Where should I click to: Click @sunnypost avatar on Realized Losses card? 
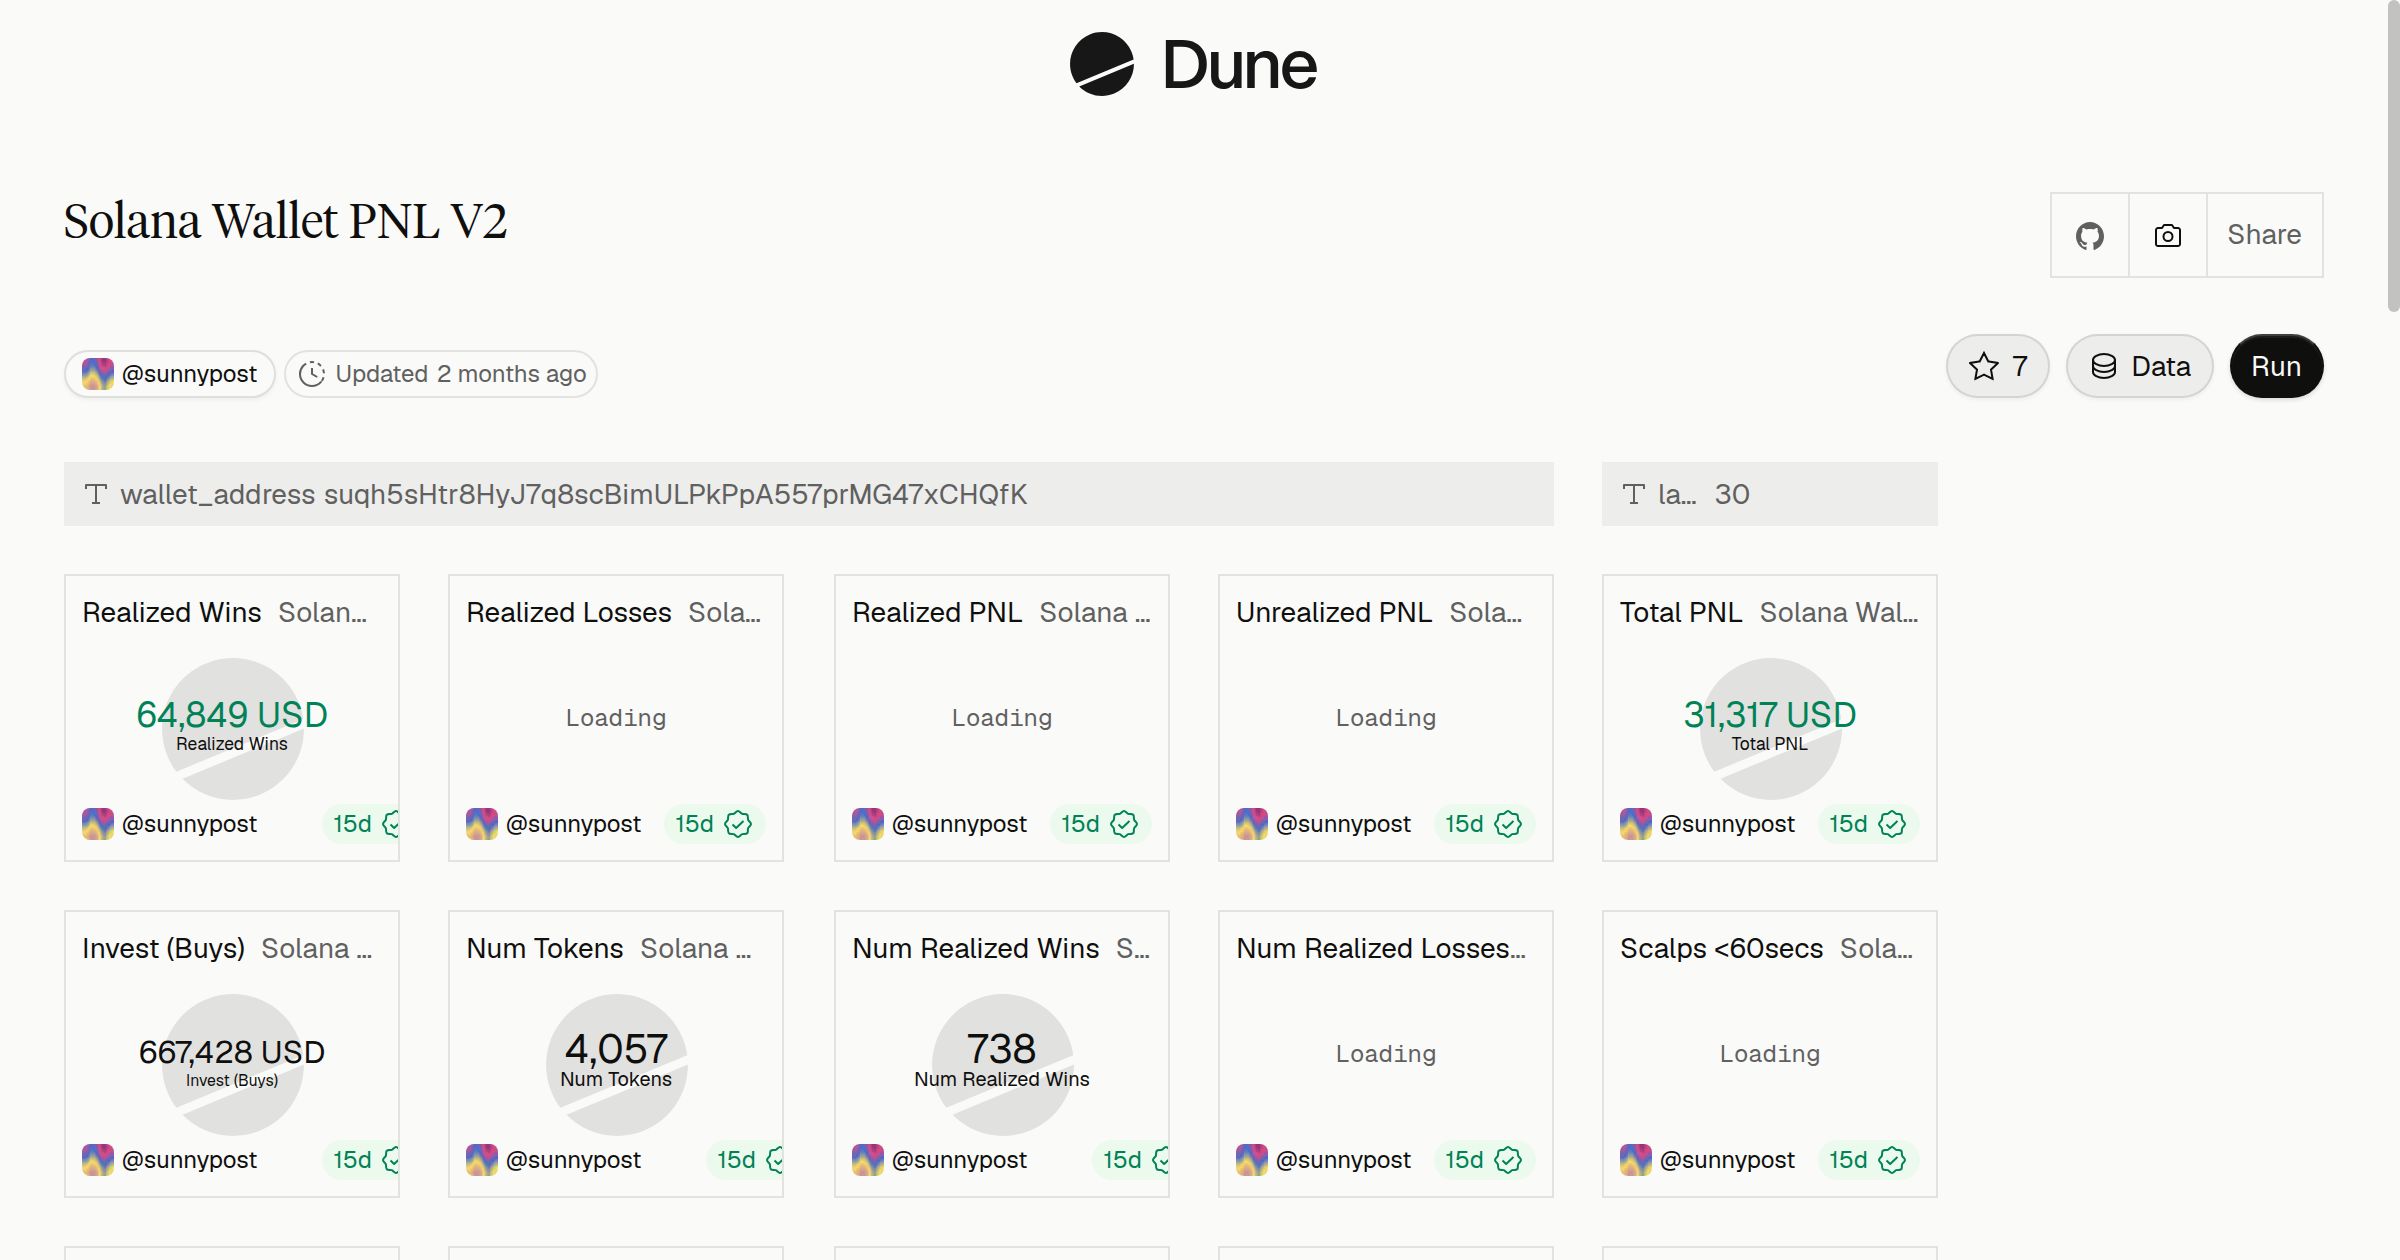click(x=482, y=824)
